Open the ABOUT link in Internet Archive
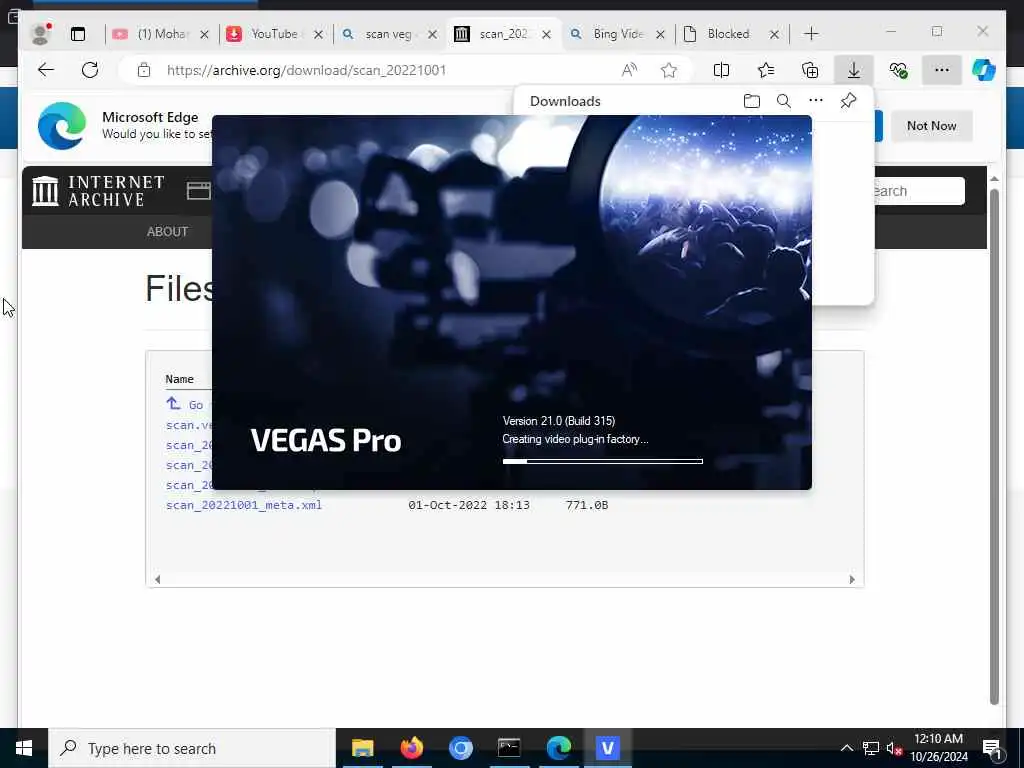1024x768 pixels. [167, 232]
